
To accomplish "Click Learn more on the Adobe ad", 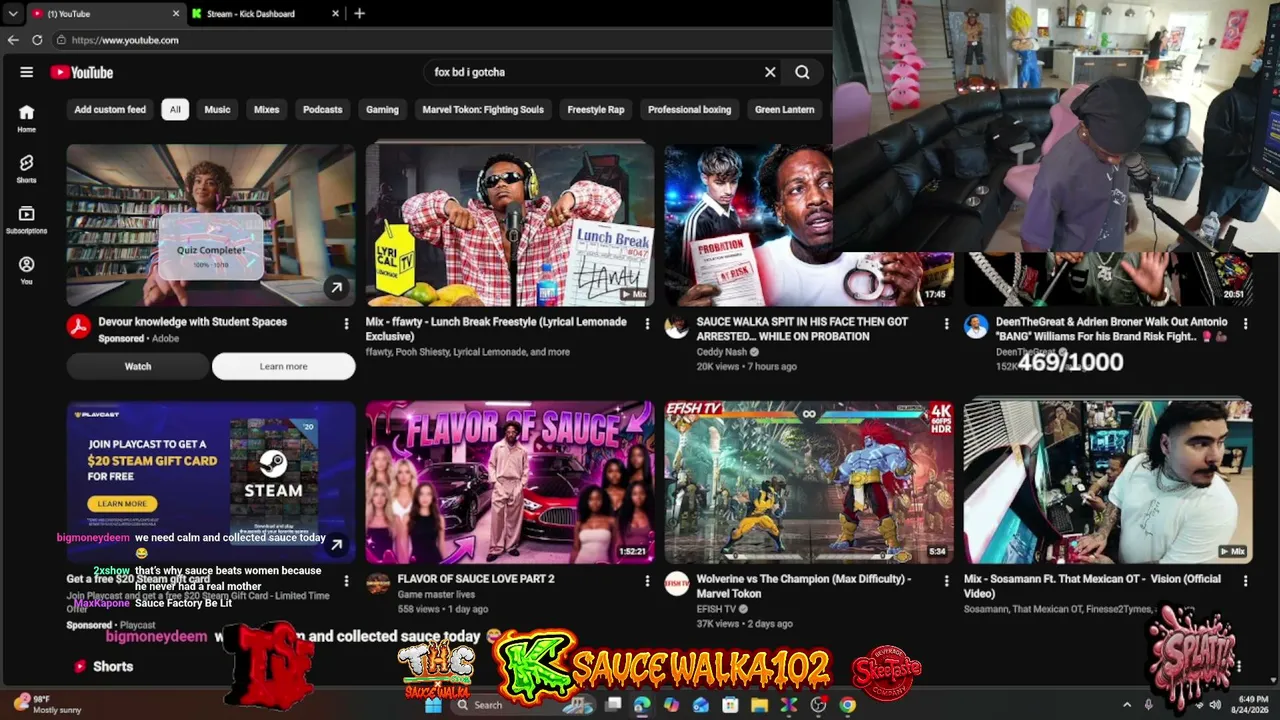I will [x=284, y=367].
